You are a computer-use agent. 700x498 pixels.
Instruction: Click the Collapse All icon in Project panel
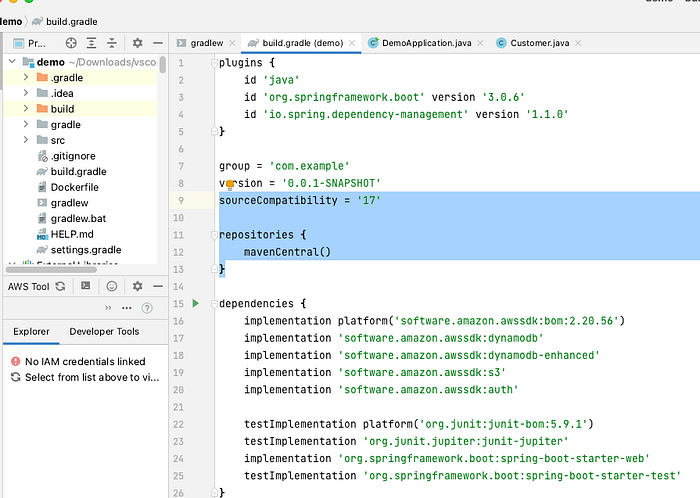112,43
